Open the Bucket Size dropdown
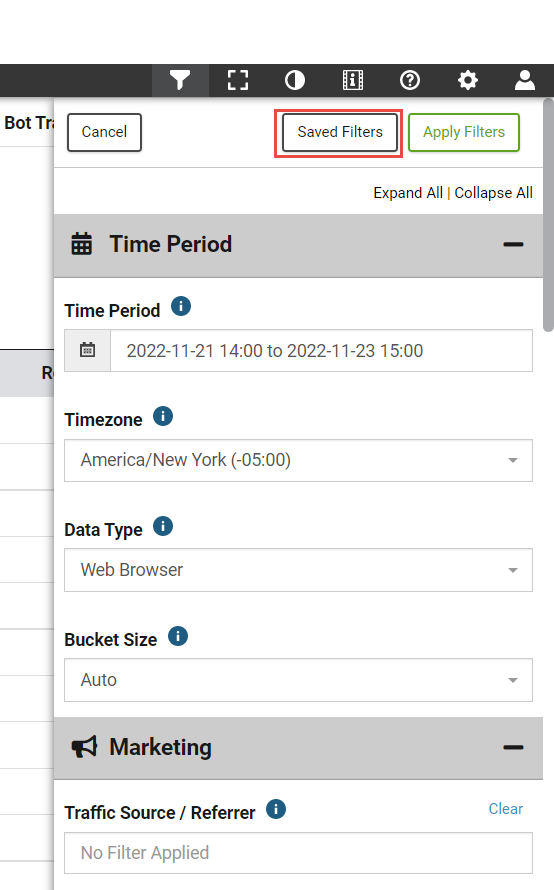Image resolution: width=554 pixels, height=890 pixels. click(x=299, y=680)
